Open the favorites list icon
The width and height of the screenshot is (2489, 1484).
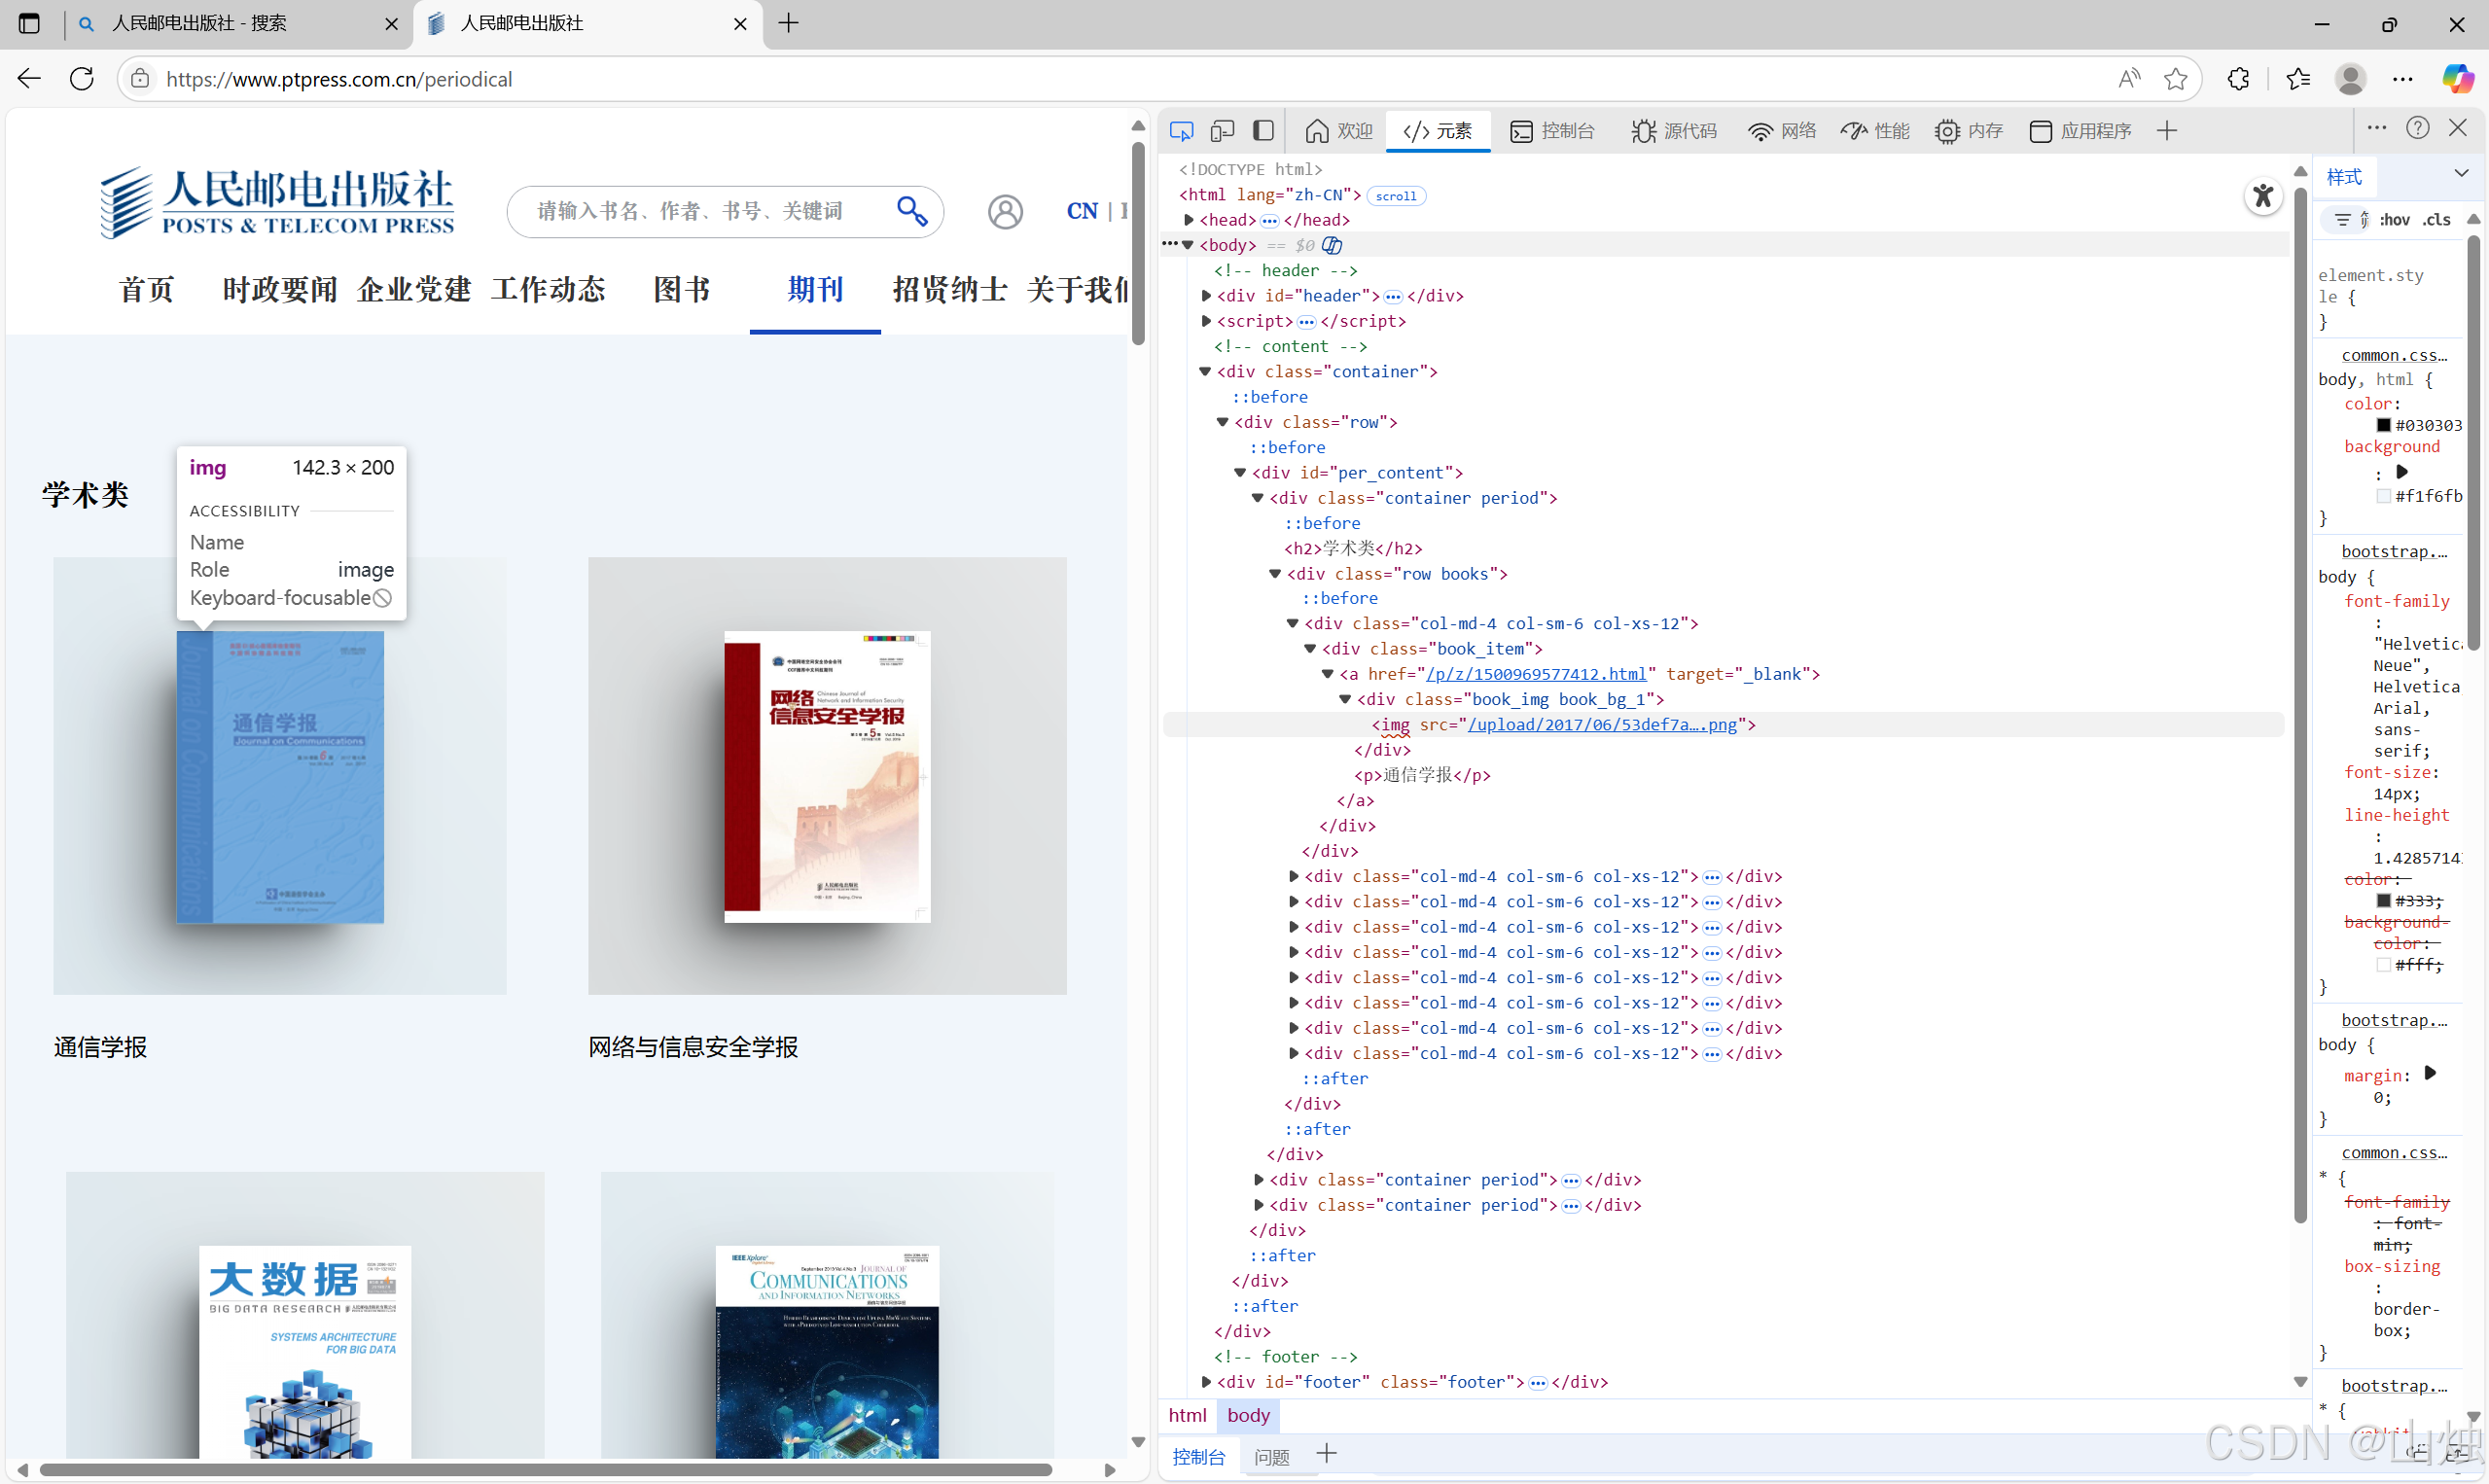[x=2298, y=79]
